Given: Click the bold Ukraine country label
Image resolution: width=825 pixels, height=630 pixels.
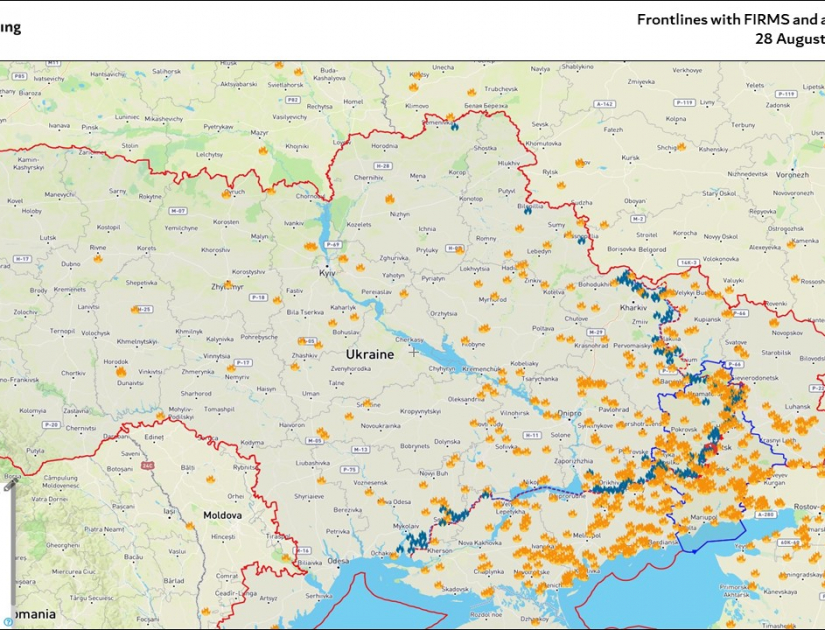Looking at the screenshot, I should (370, 354).
